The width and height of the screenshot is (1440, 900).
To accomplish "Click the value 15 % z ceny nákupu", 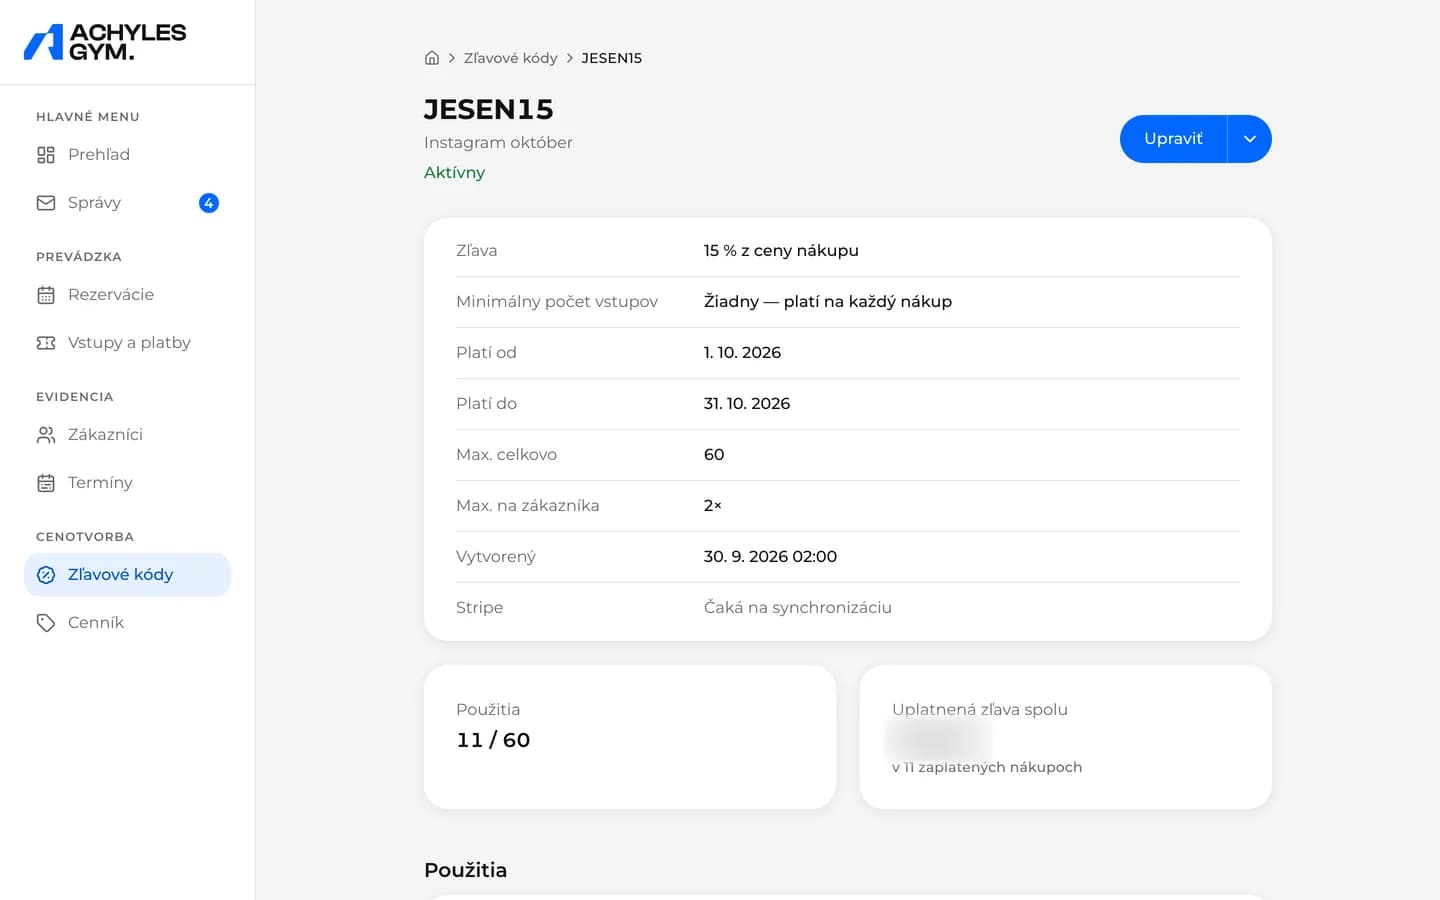I will pos(781,251).
